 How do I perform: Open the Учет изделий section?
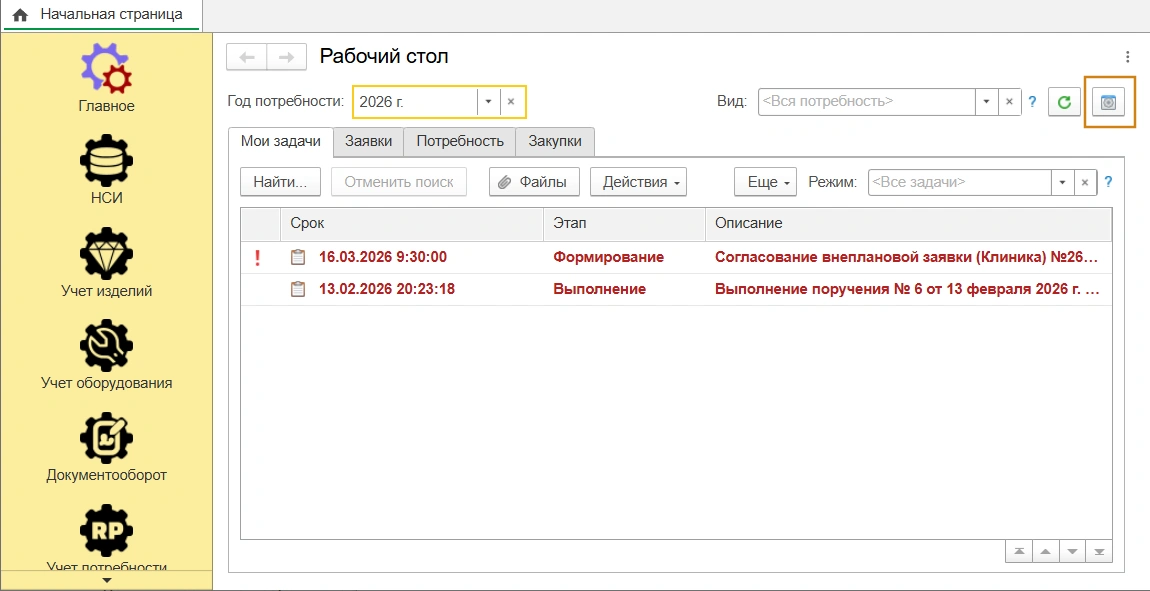pos(106,263)
